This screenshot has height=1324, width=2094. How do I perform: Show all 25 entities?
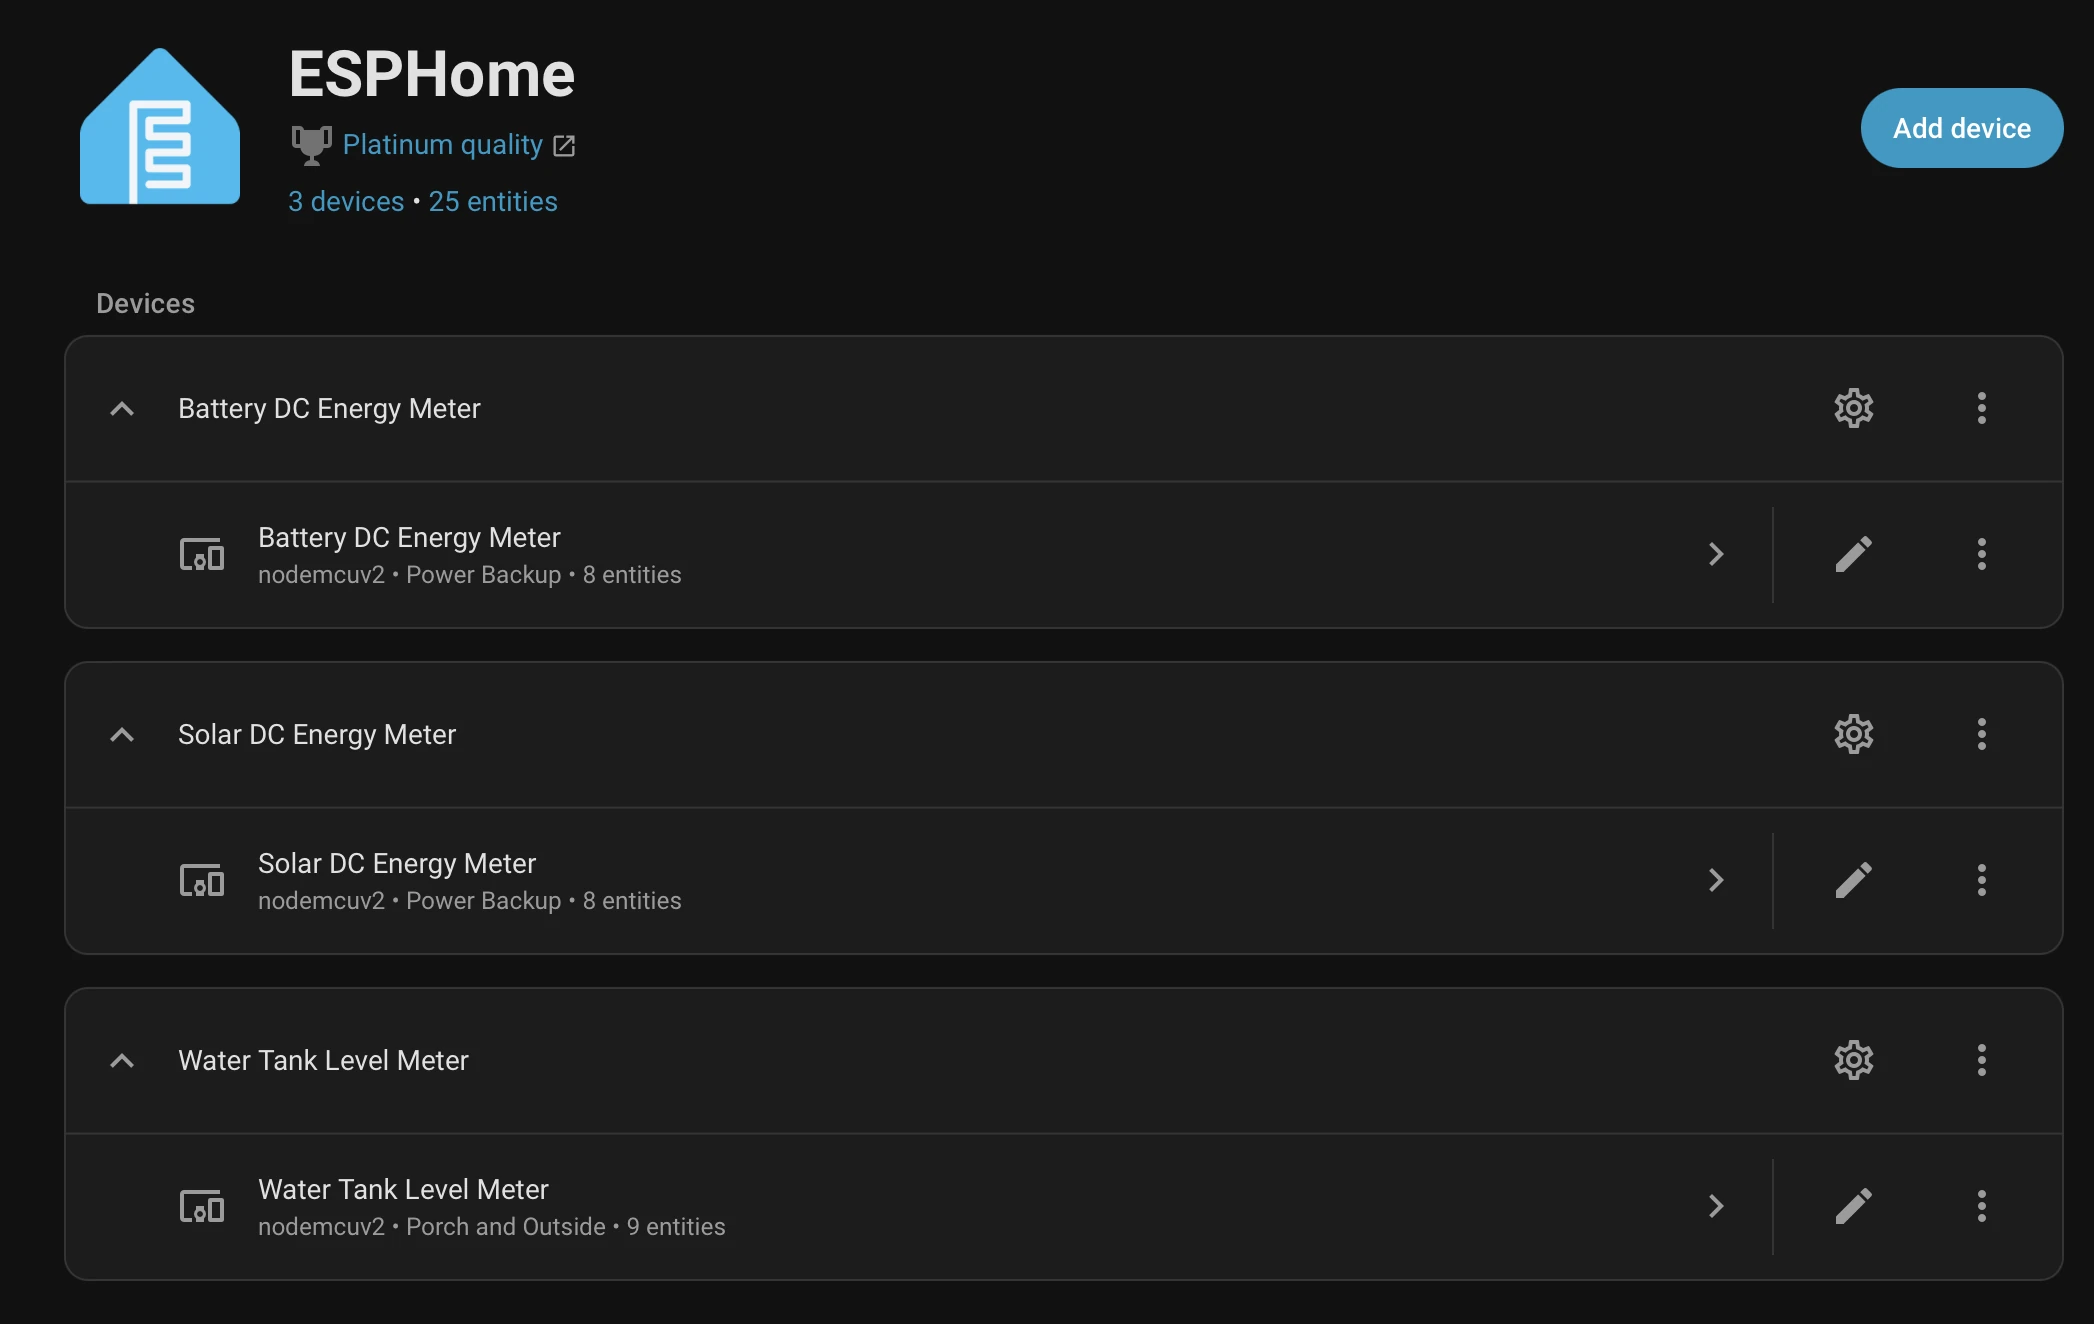click(492, 201)
